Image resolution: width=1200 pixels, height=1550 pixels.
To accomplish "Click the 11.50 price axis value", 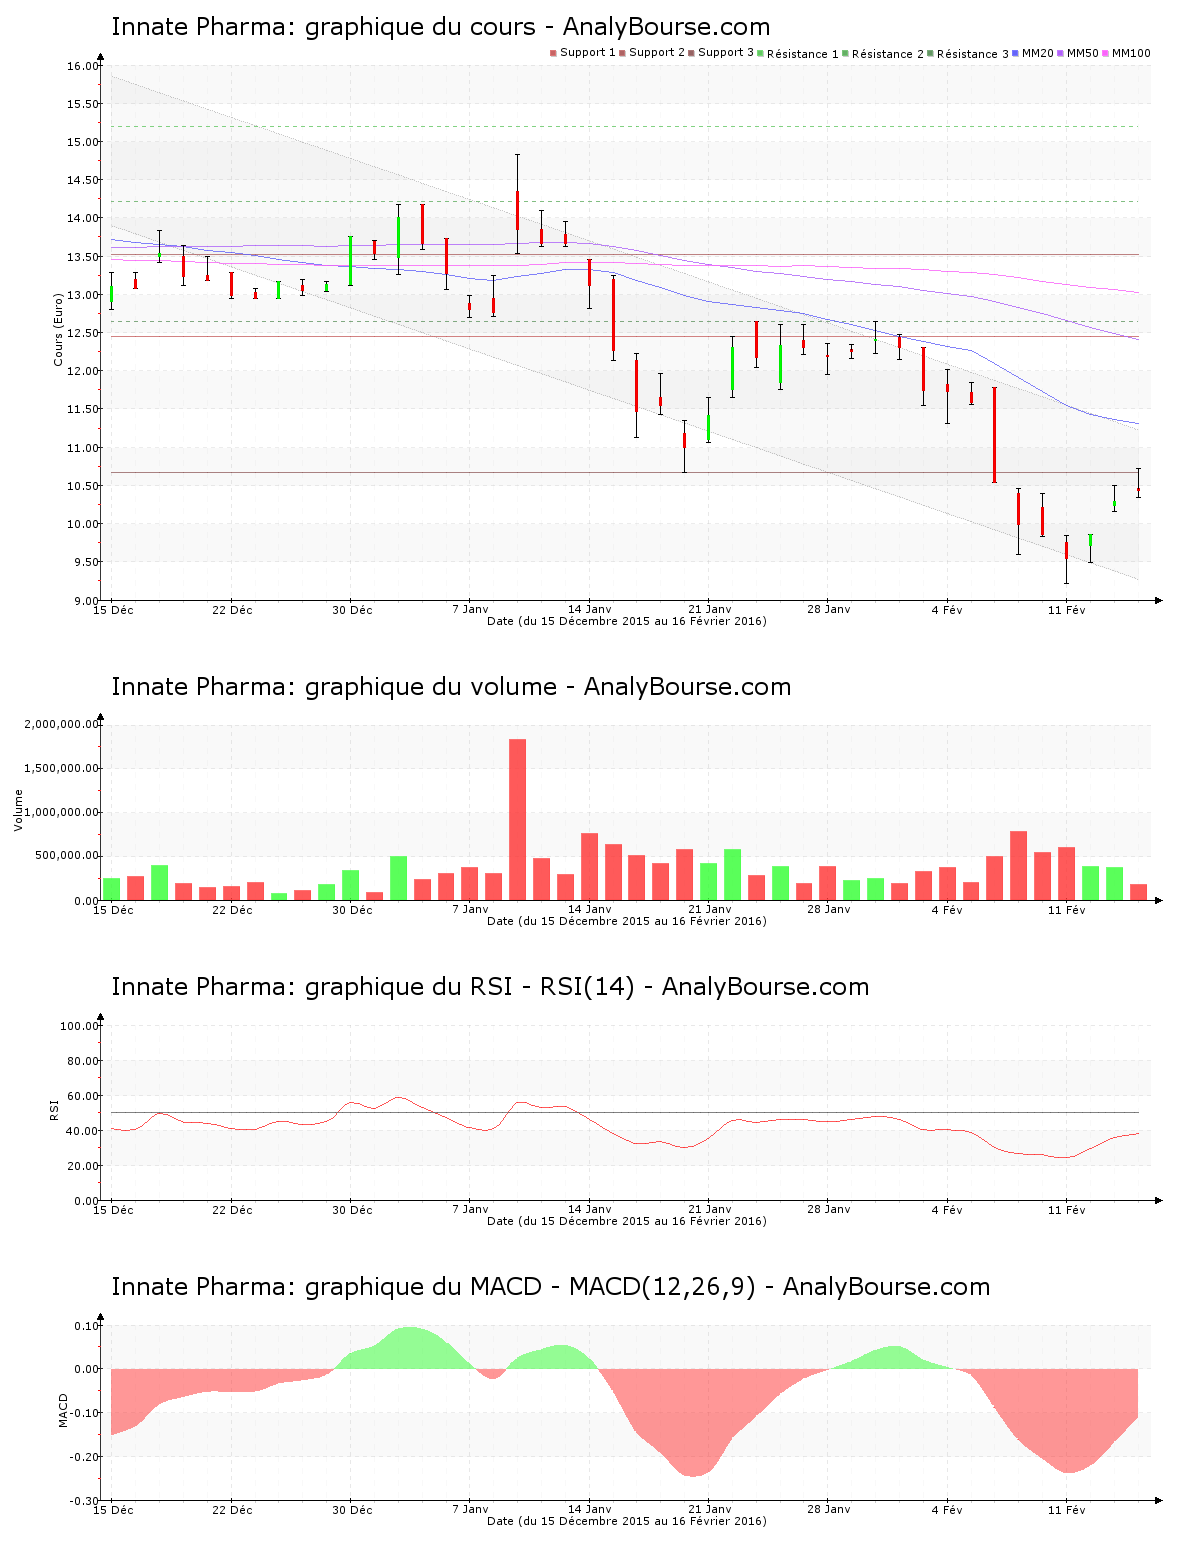I will tap(83, 409).
